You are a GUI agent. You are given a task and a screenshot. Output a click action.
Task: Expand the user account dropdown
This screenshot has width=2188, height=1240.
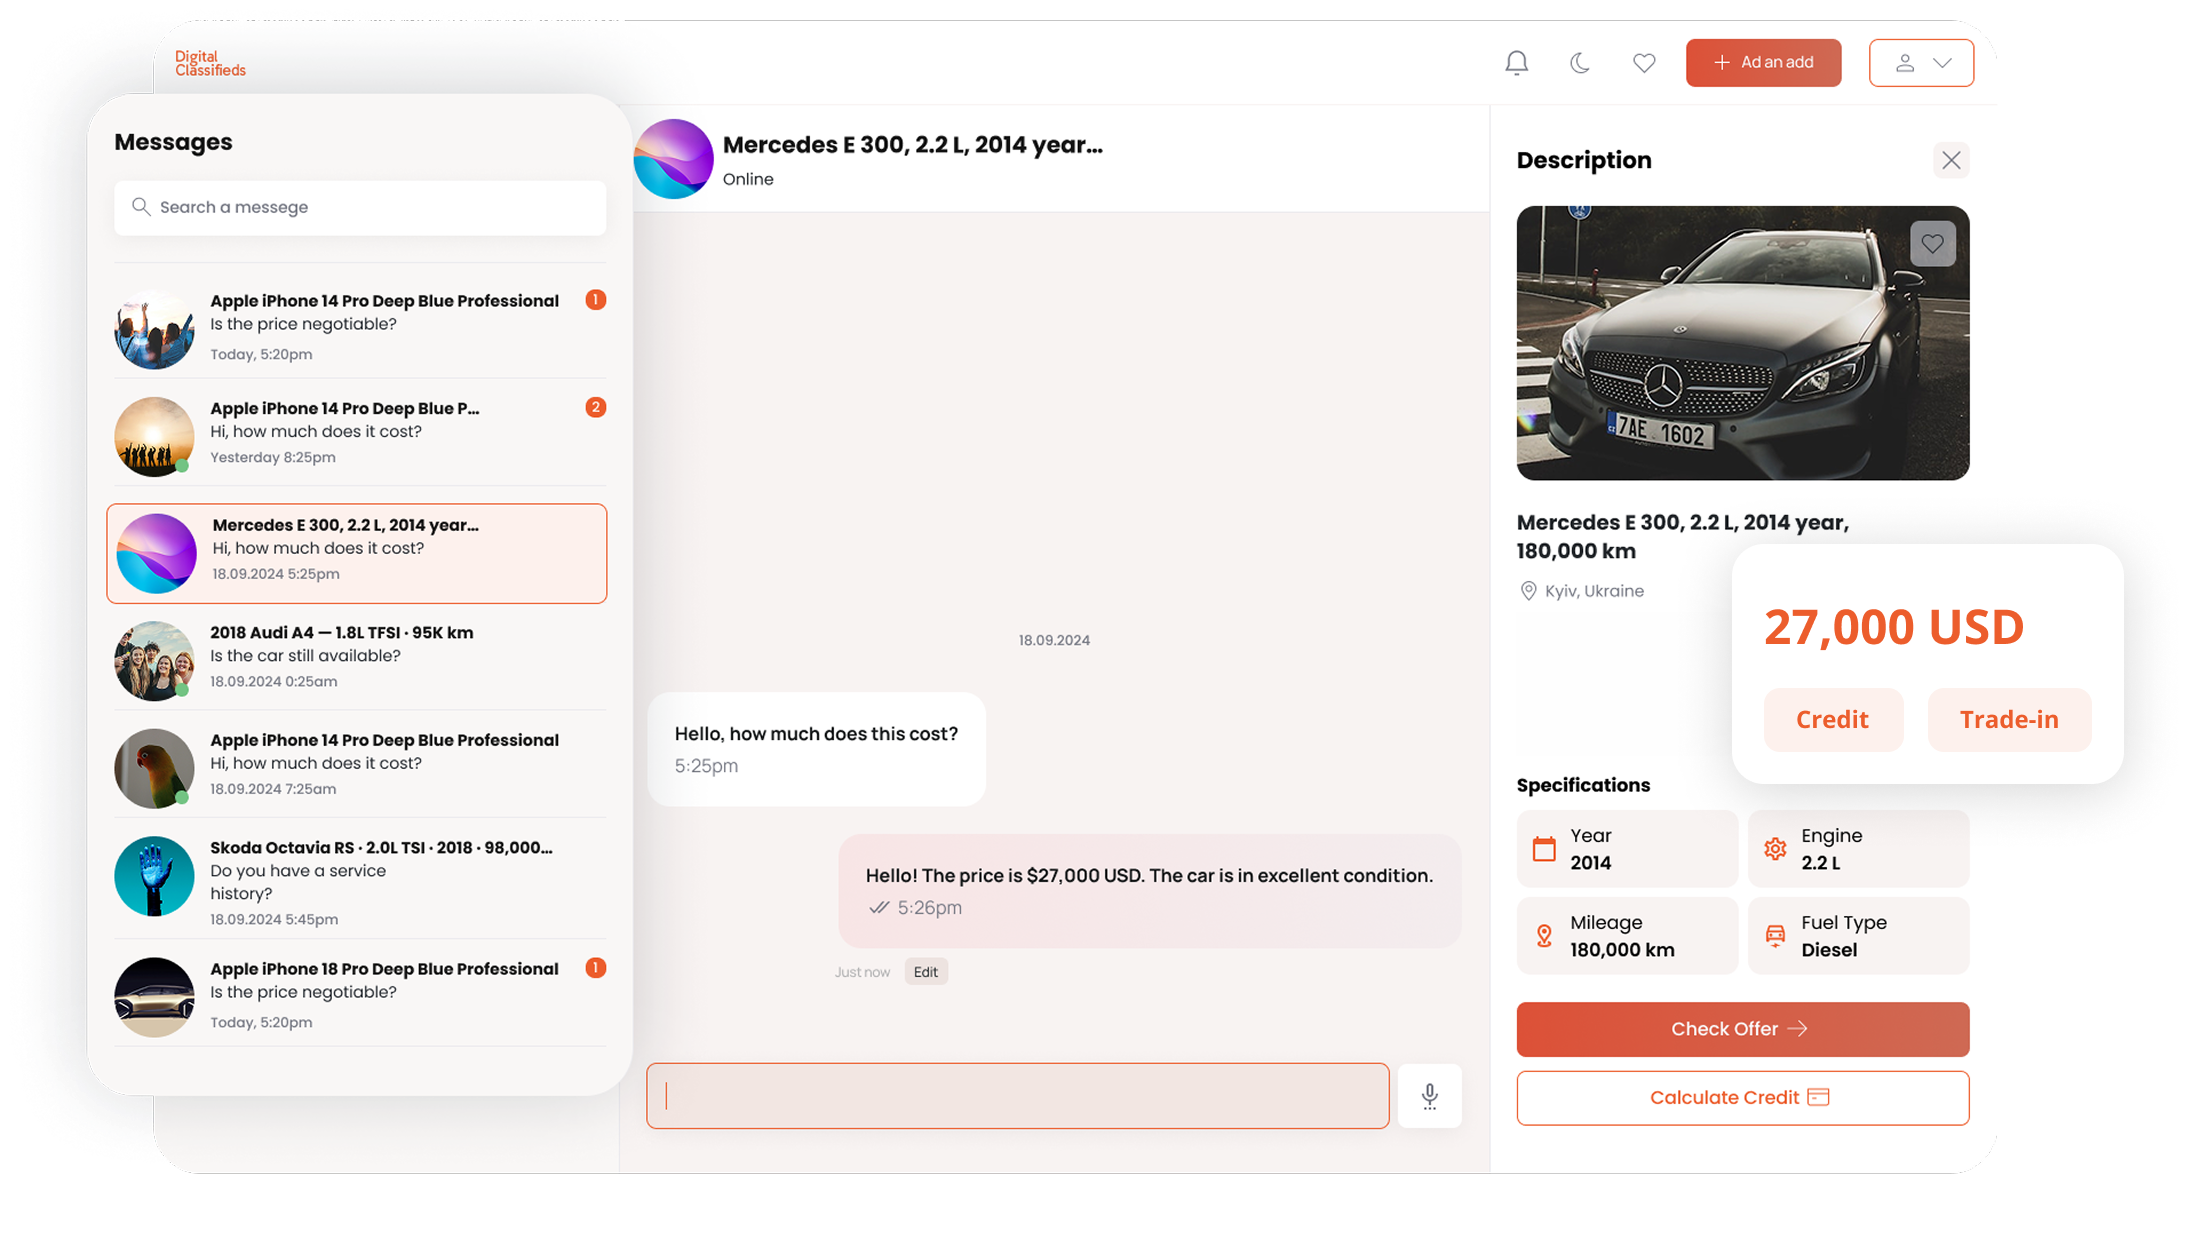point(1920,63)
